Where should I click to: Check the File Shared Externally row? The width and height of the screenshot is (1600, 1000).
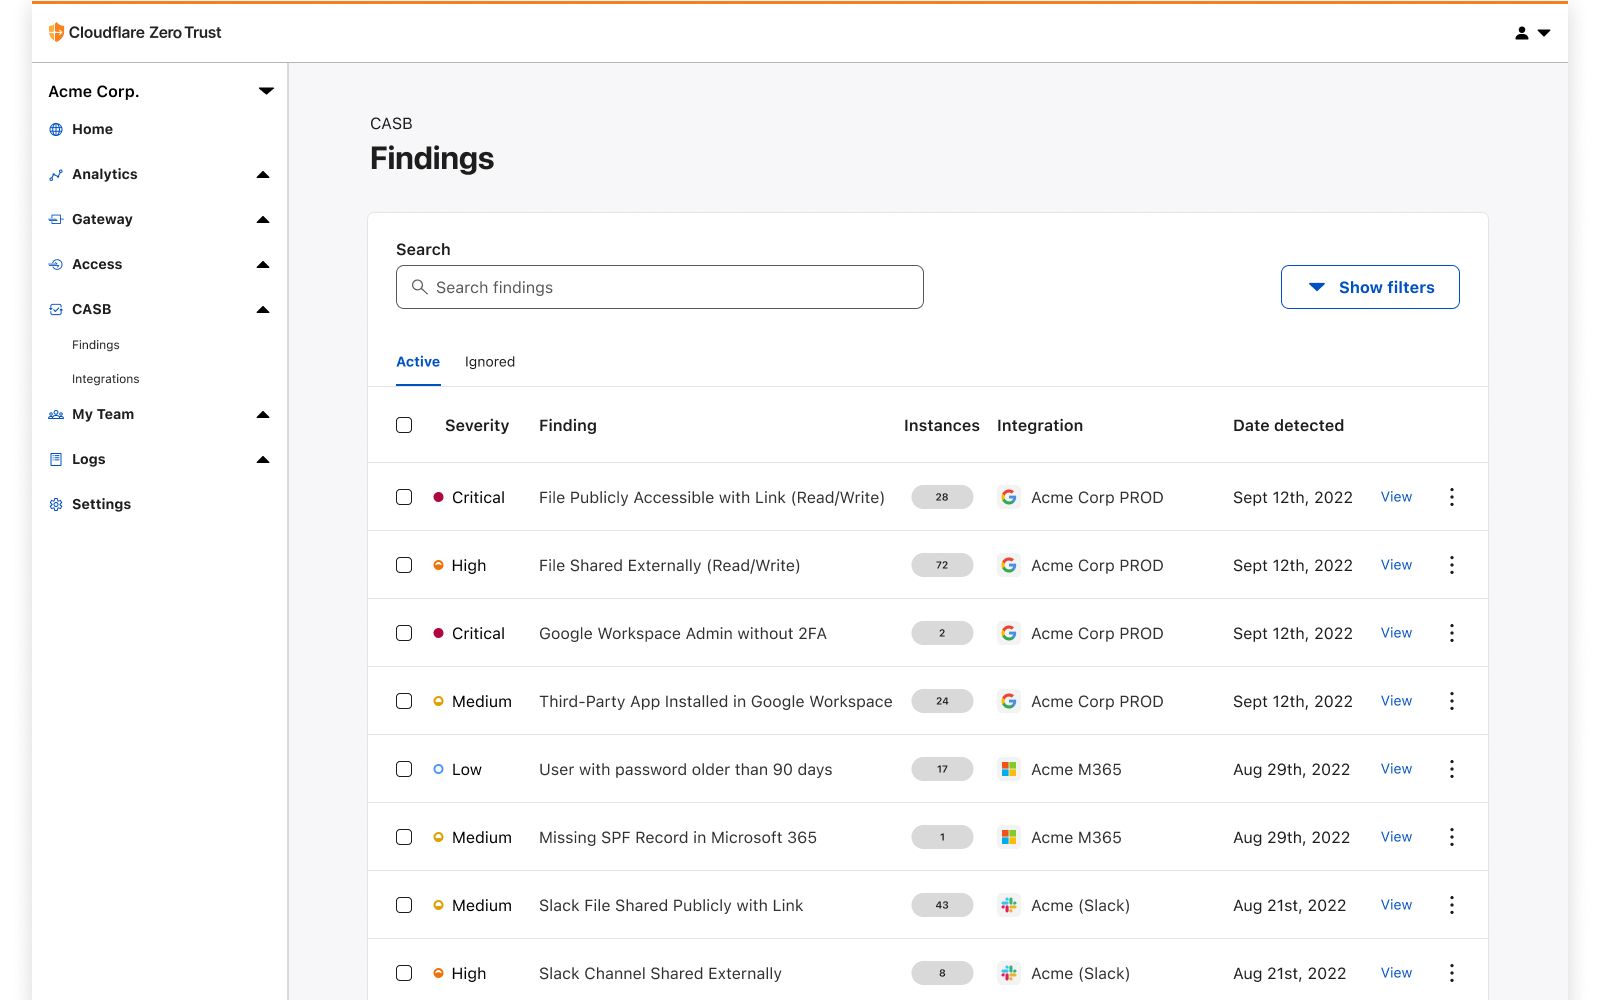coord(404,565)
